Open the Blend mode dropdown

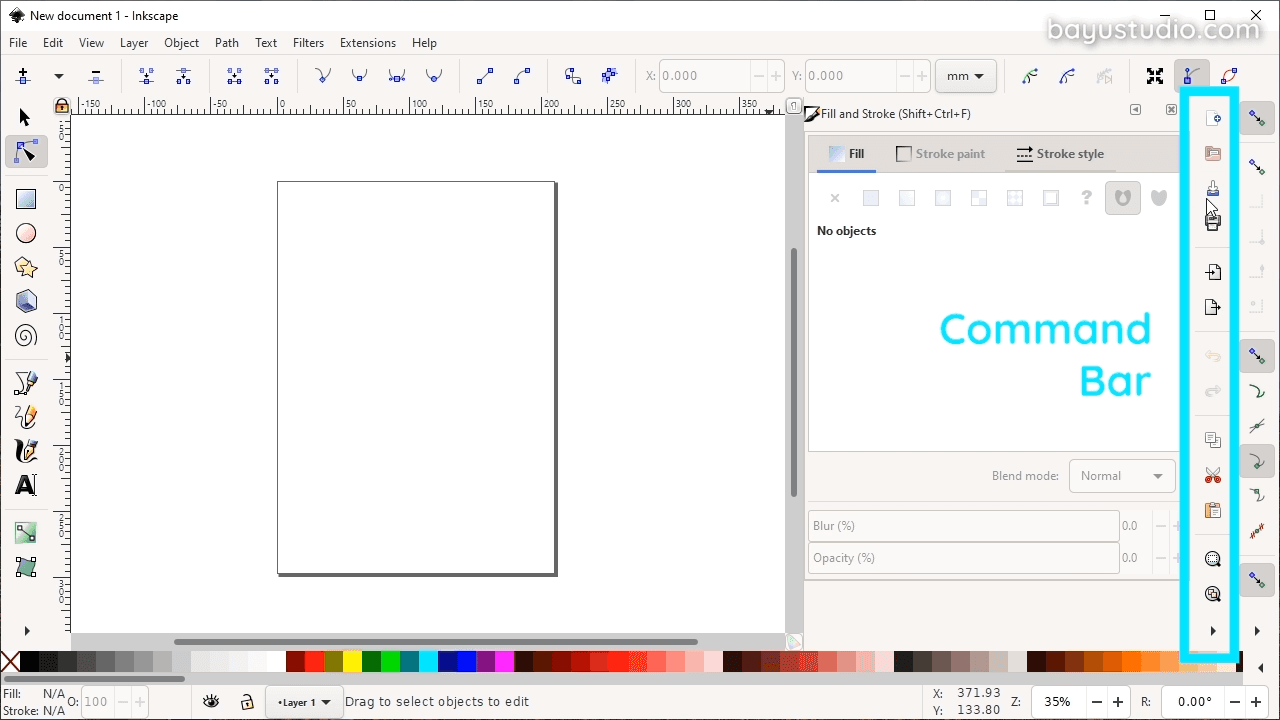1121,475
